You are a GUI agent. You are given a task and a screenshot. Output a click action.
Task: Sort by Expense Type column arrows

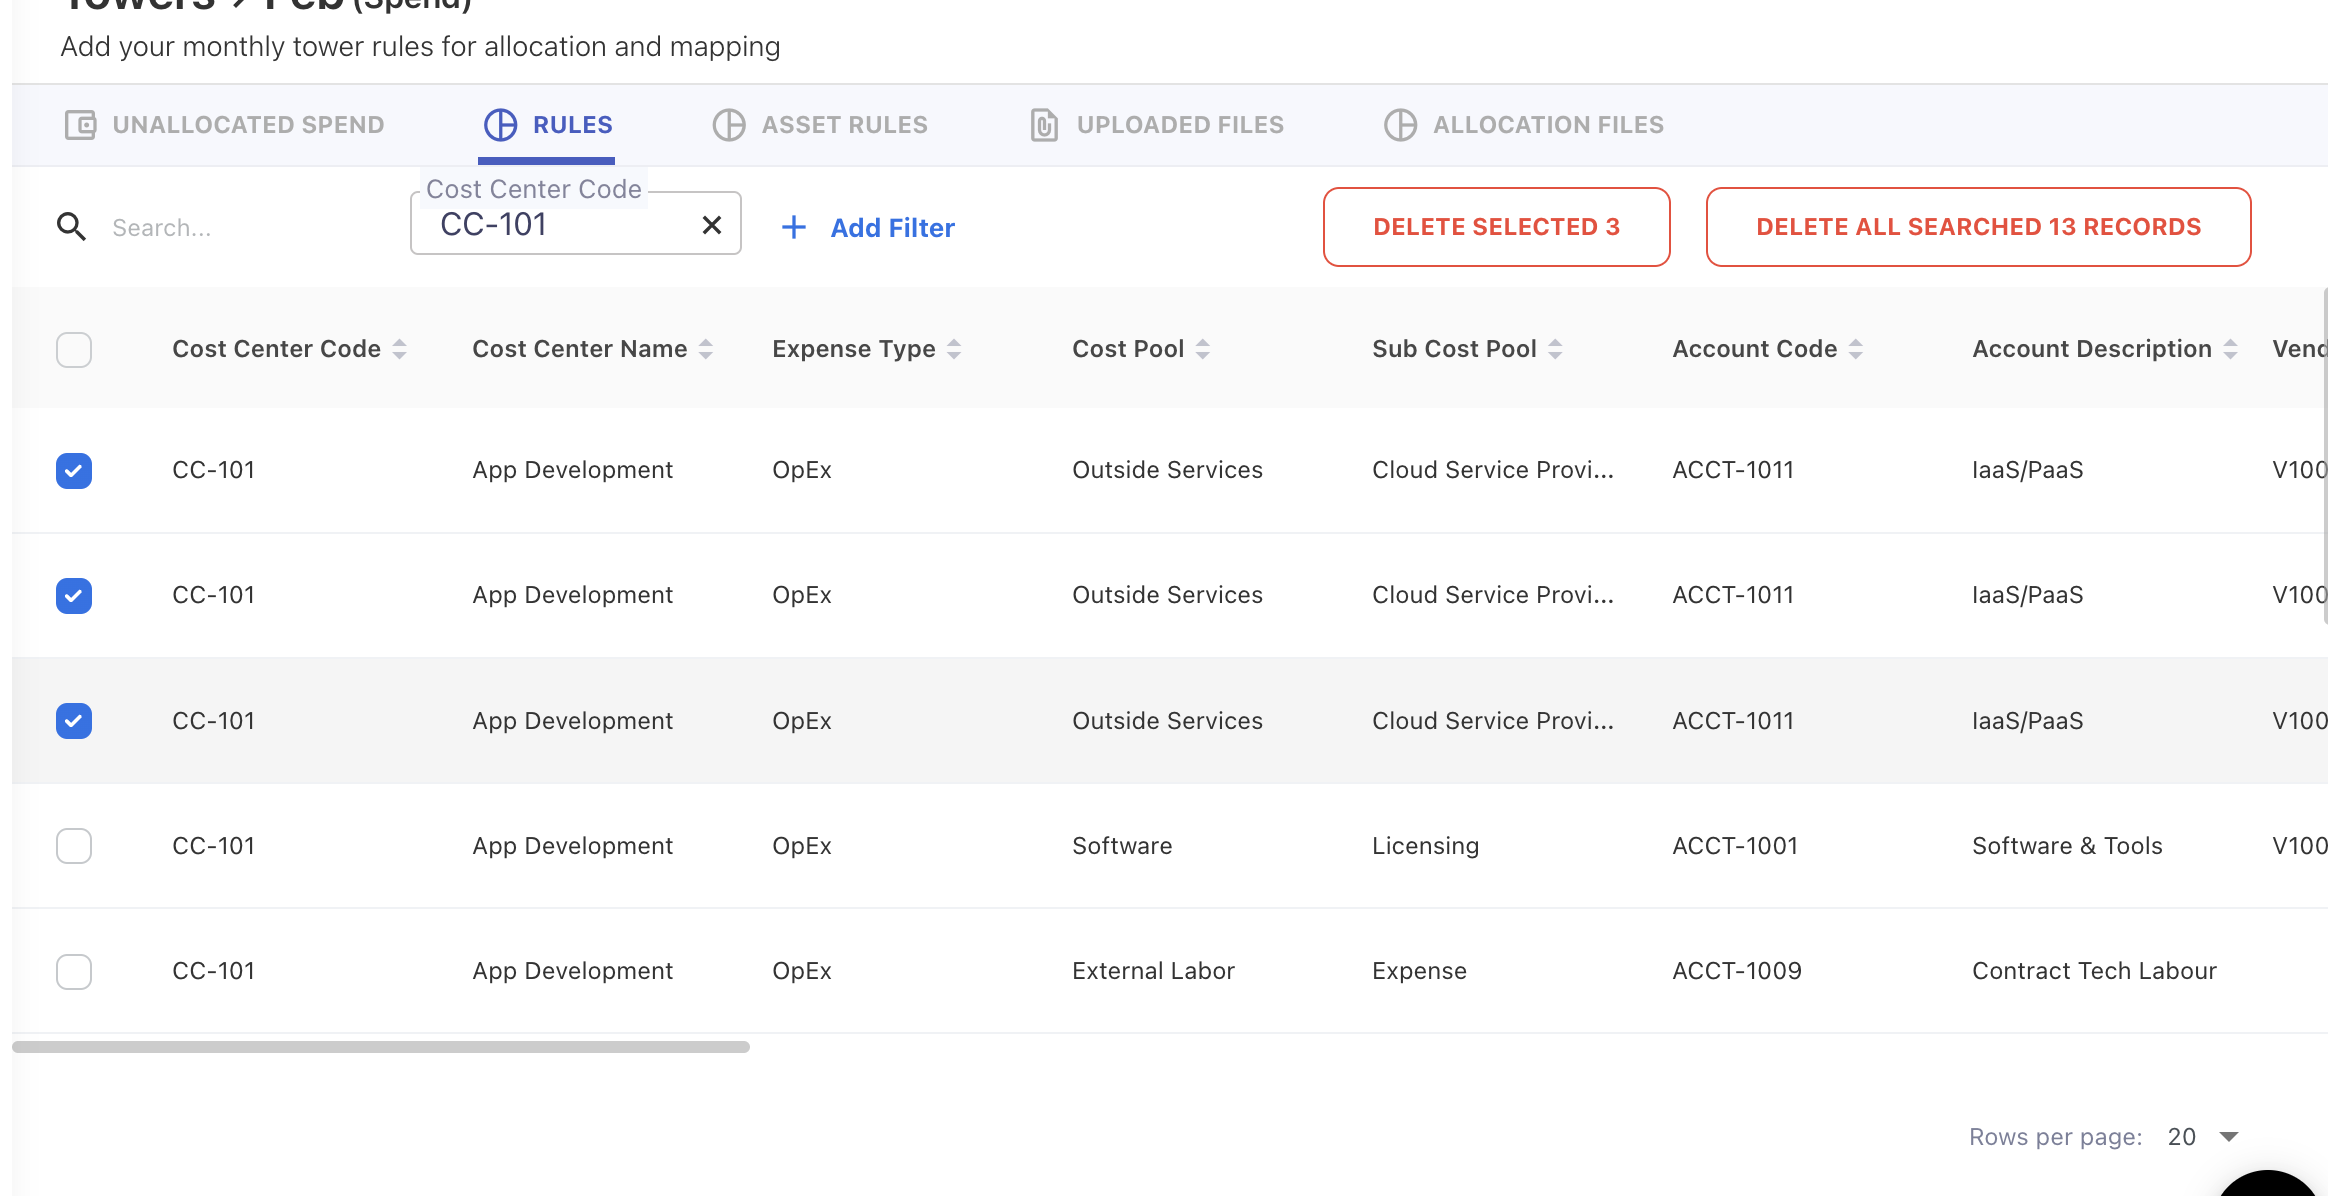(x=954, y=349)
